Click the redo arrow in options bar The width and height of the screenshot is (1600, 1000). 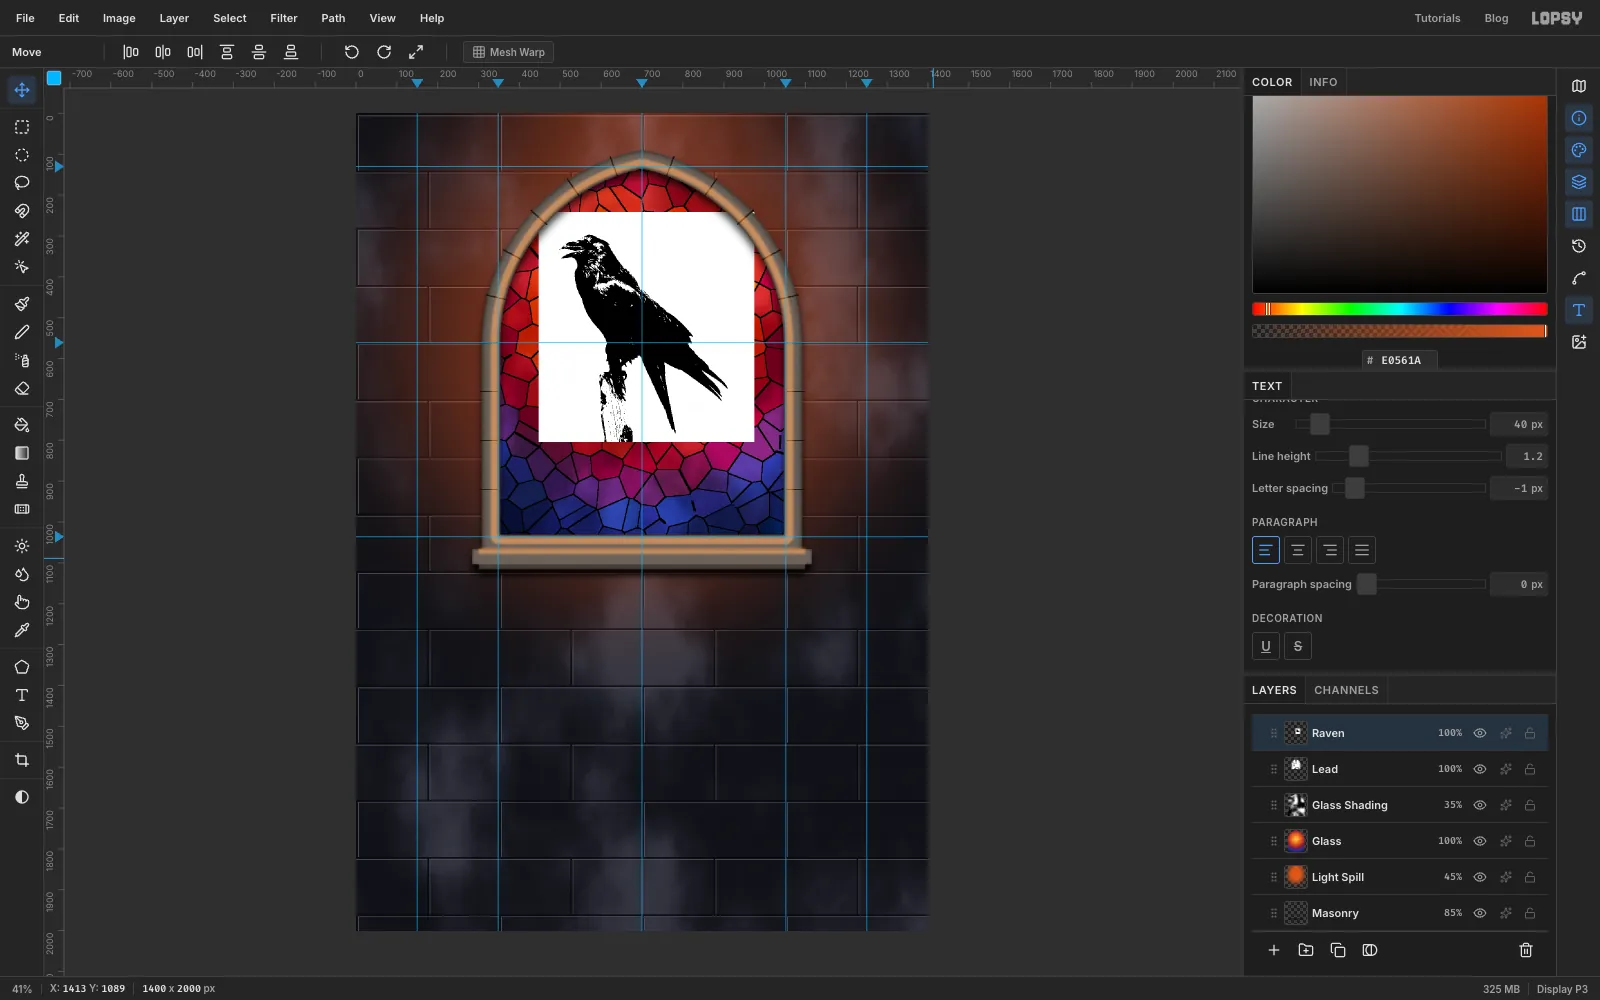(384, 52)
